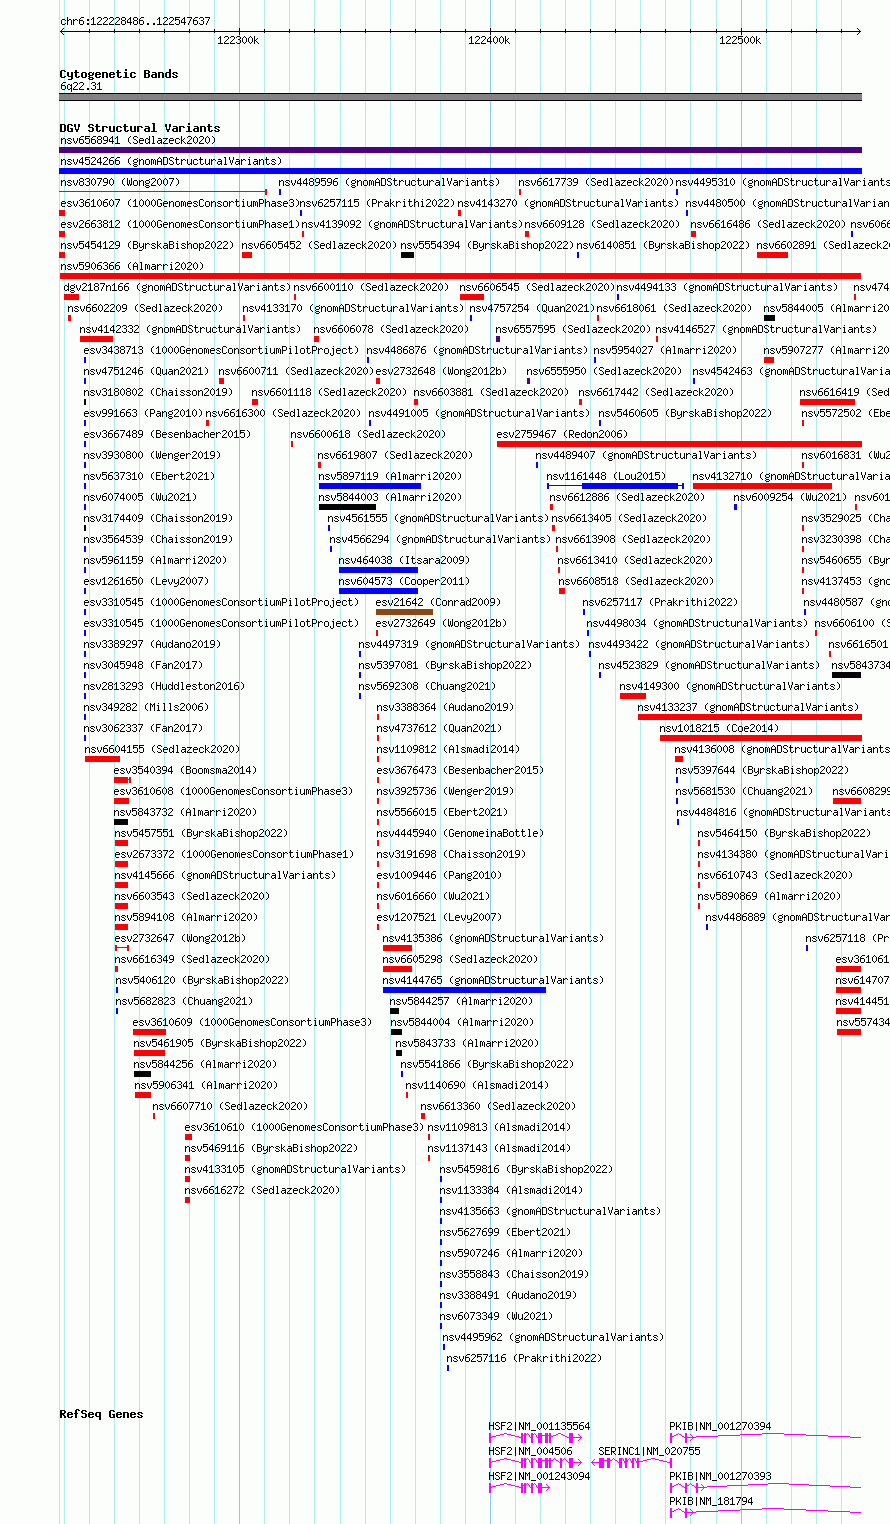Select nsv5897119 (Almarri2020) label
The width and height of the screenshot is (890, 1524).
391,476
